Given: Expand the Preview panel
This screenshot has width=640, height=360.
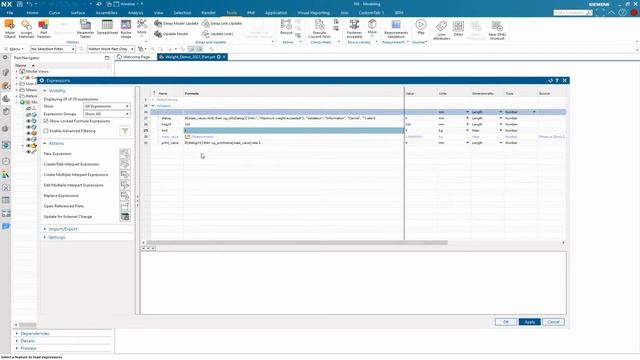Looking at the screenshot, I should [28, 348].
